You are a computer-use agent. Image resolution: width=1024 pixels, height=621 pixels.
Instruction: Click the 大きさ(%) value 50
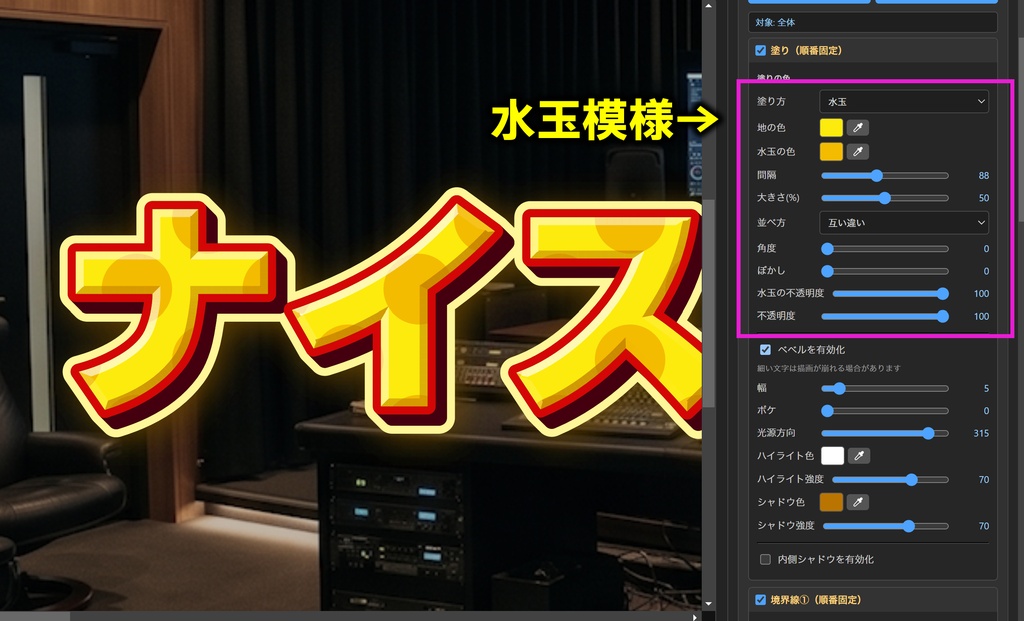pyautogui.click(x=984, y=198)
